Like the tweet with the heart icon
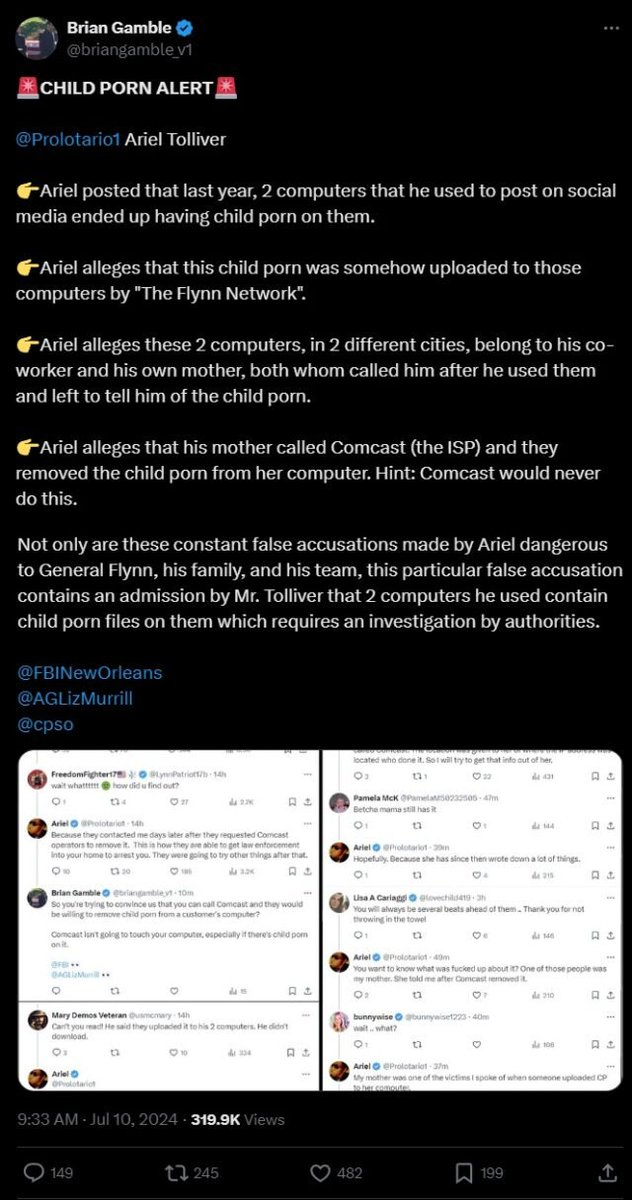This screenshot has height=1200, width=632. click(x=321, y=1171)
